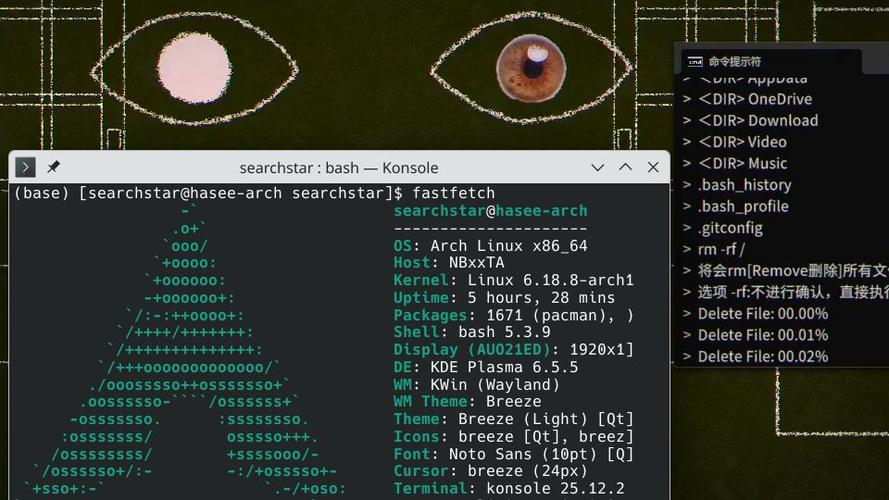Click the Konsole title 'searchstar : bash — Konsole'

[x=338, y=168]
